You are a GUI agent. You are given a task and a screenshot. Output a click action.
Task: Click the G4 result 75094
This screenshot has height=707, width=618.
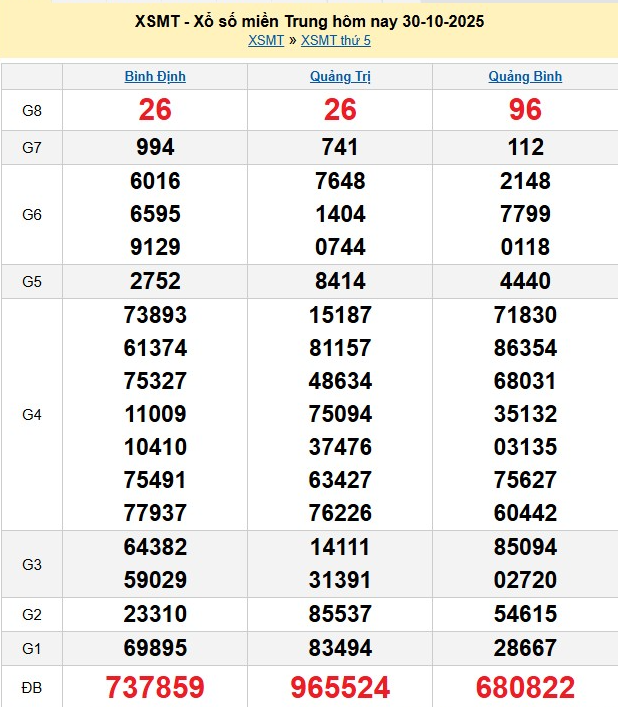click(x=340, y=414)
